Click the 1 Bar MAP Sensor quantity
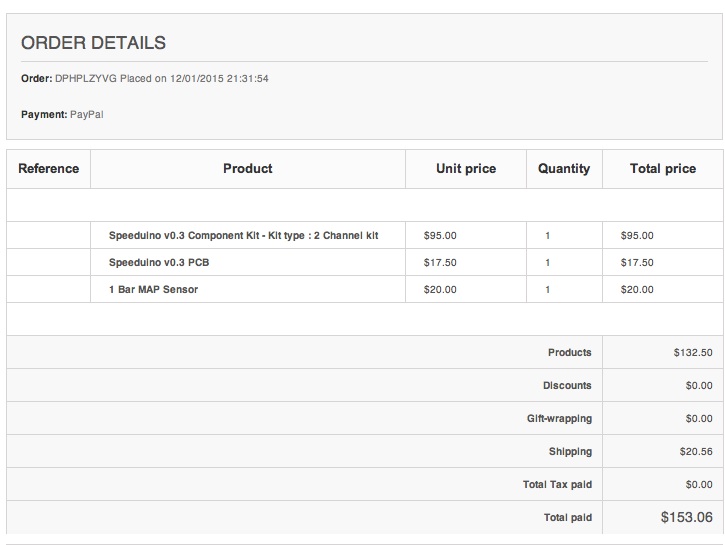Image resolution: width=725 pixels, height=545 pixels. click(548, 290)
